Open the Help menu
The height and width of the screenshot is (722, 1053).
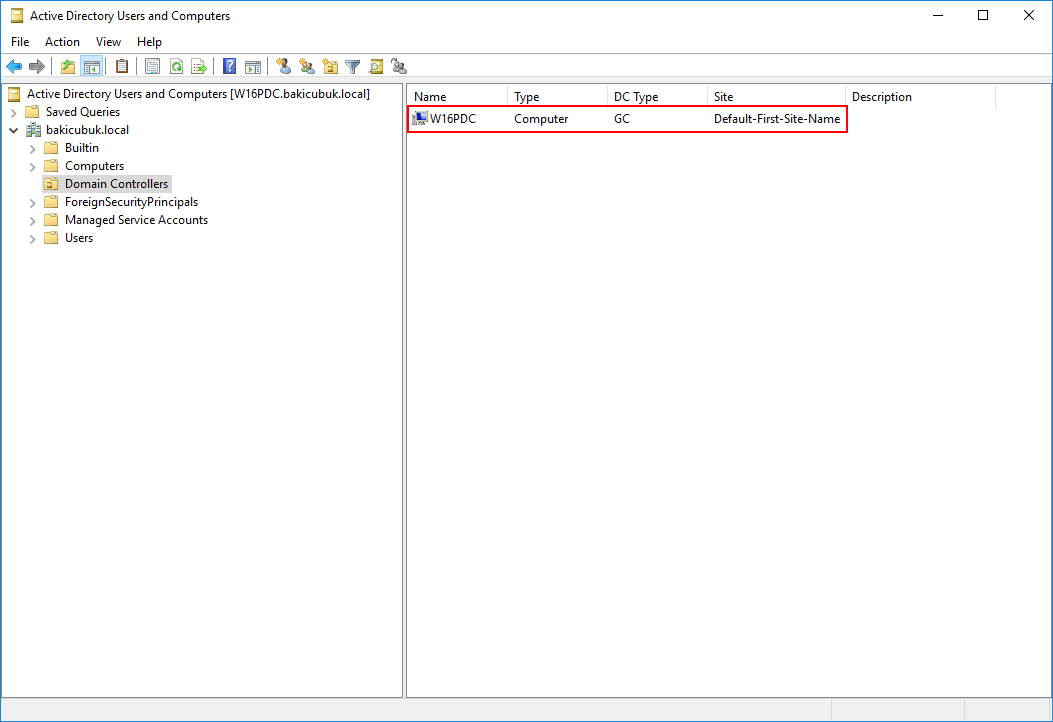click(149, 42)
